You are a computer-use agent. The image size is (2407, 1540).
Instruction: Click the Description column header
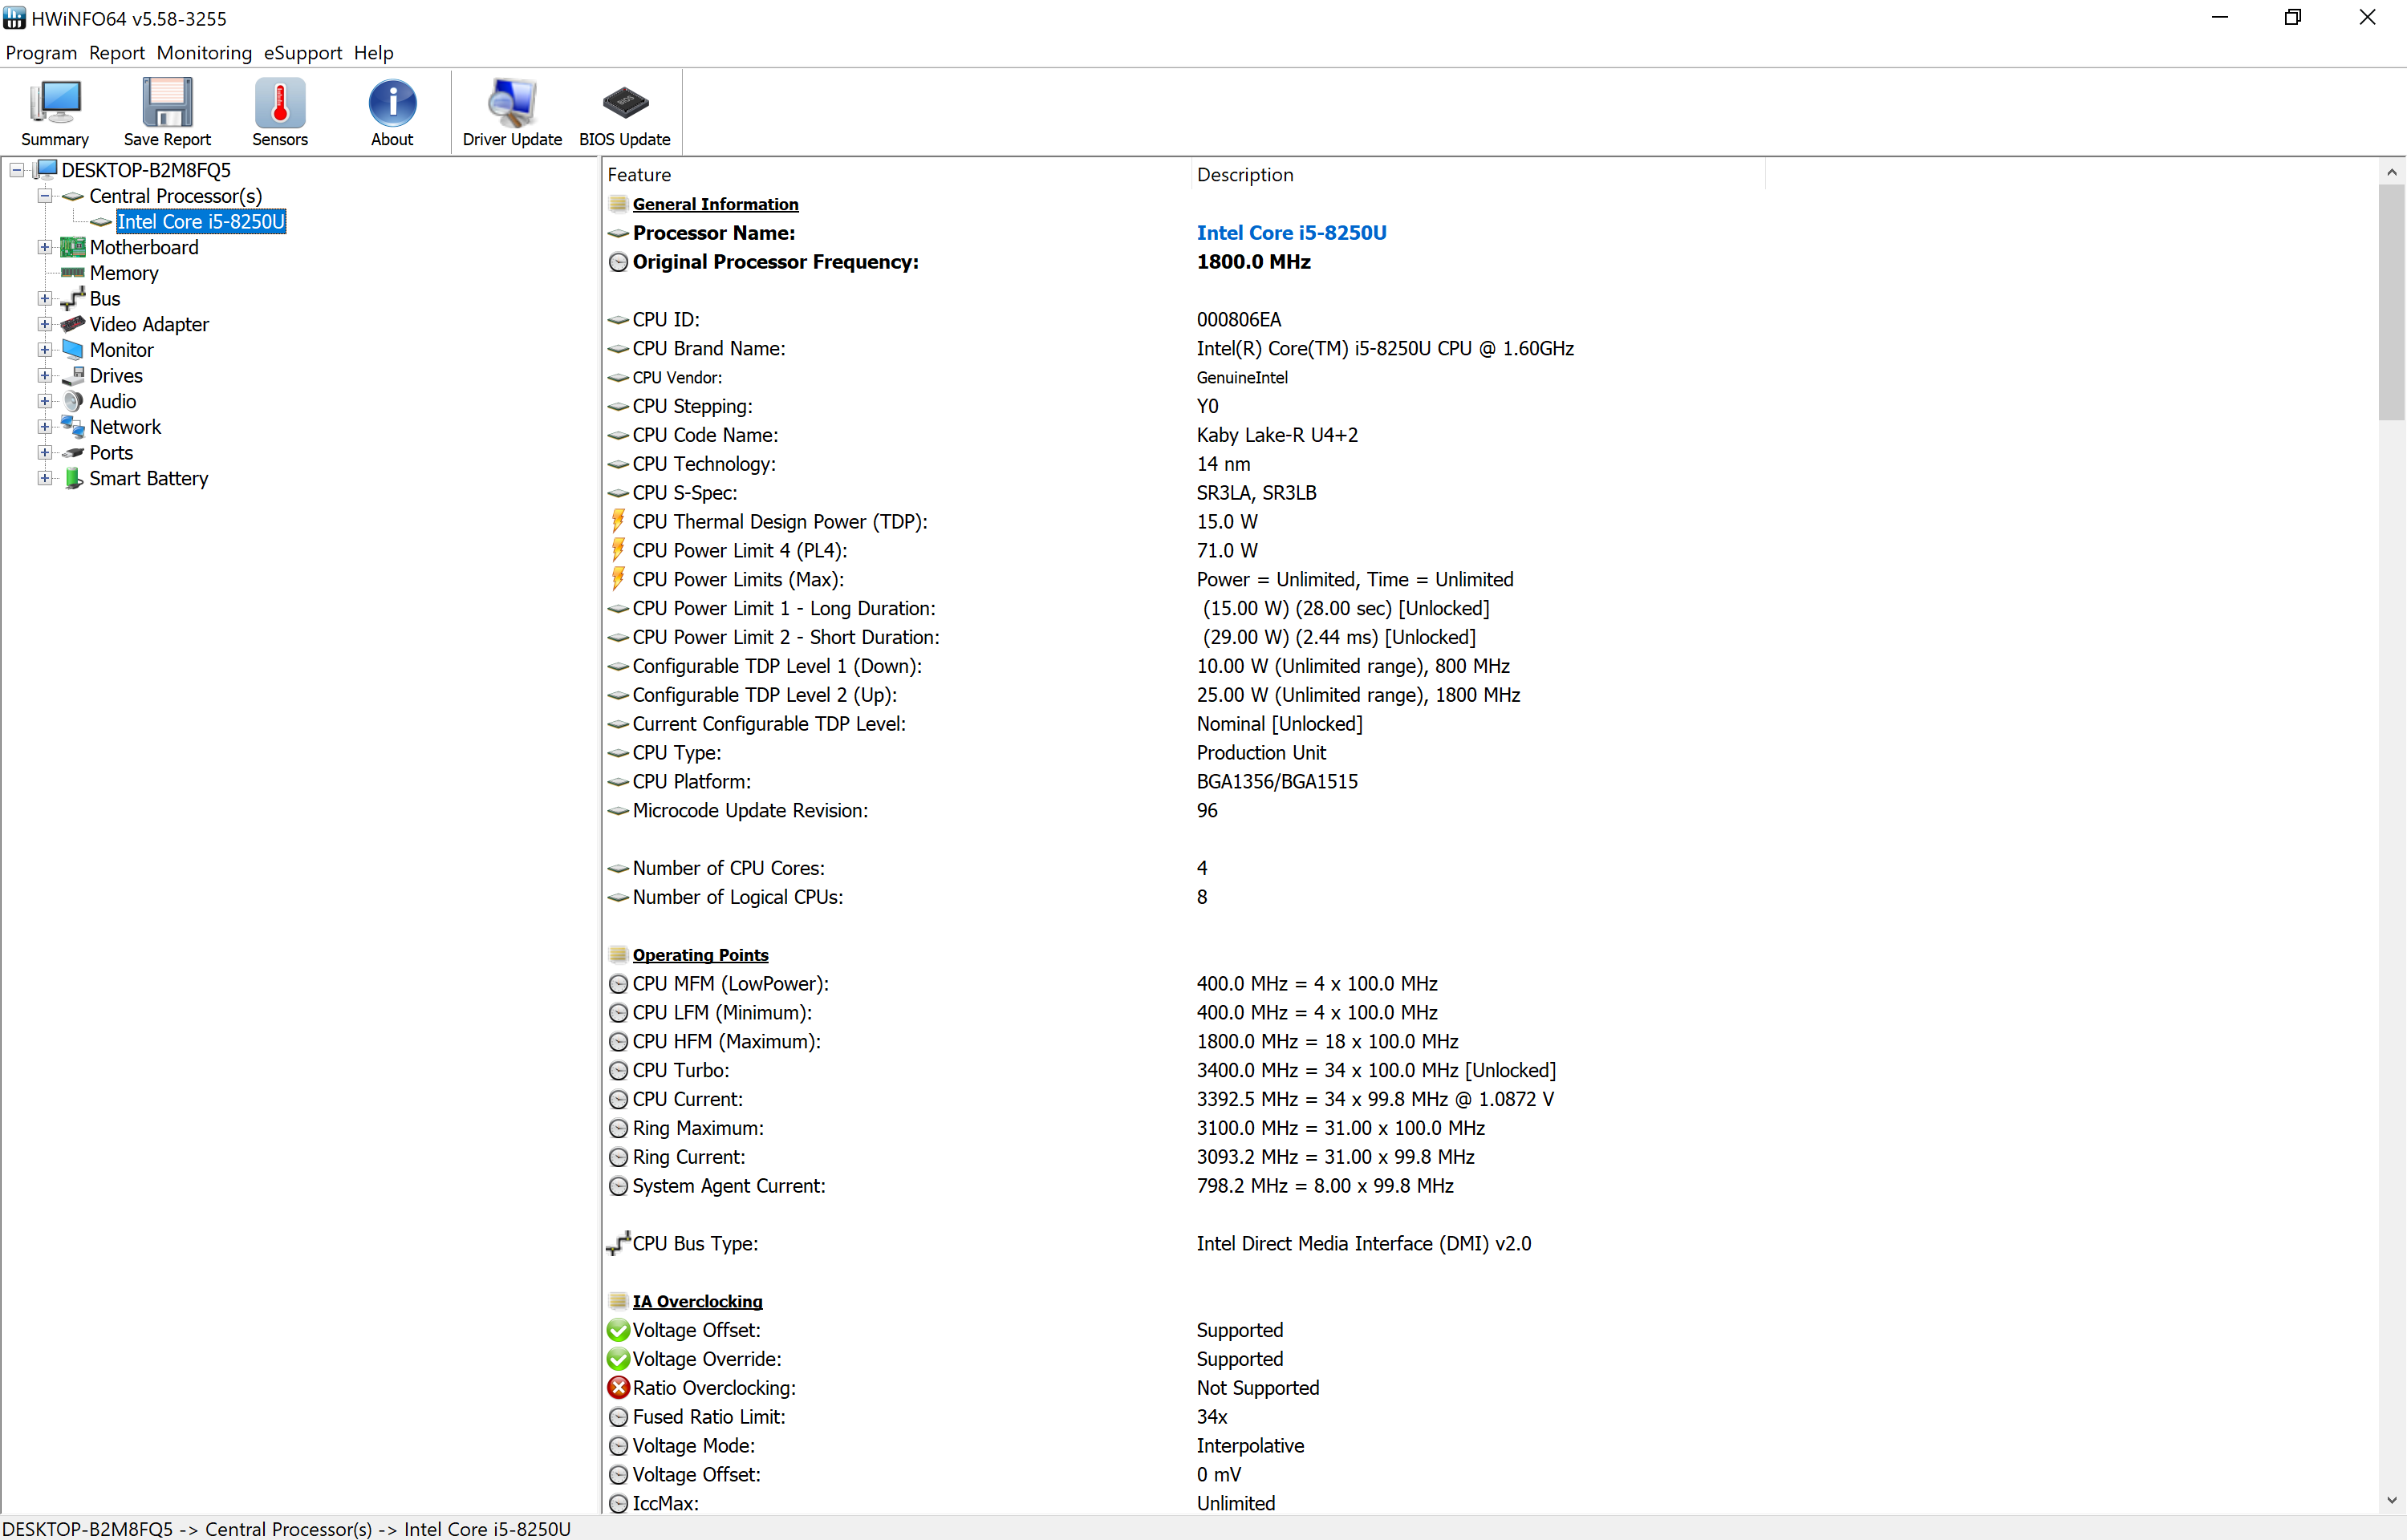tap(1478, 175)
